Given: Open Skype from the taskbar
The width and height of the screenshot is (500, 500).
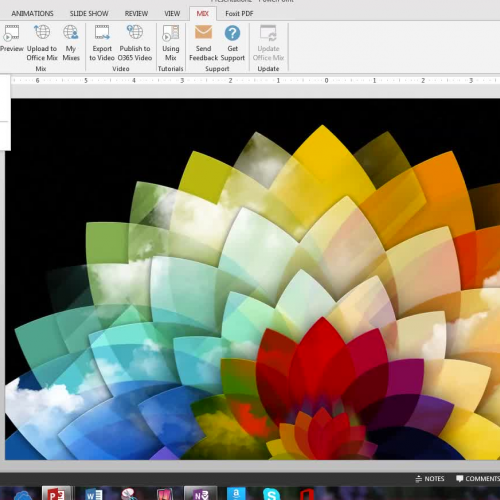Looking at the screenshot, I should pos(271,494).
